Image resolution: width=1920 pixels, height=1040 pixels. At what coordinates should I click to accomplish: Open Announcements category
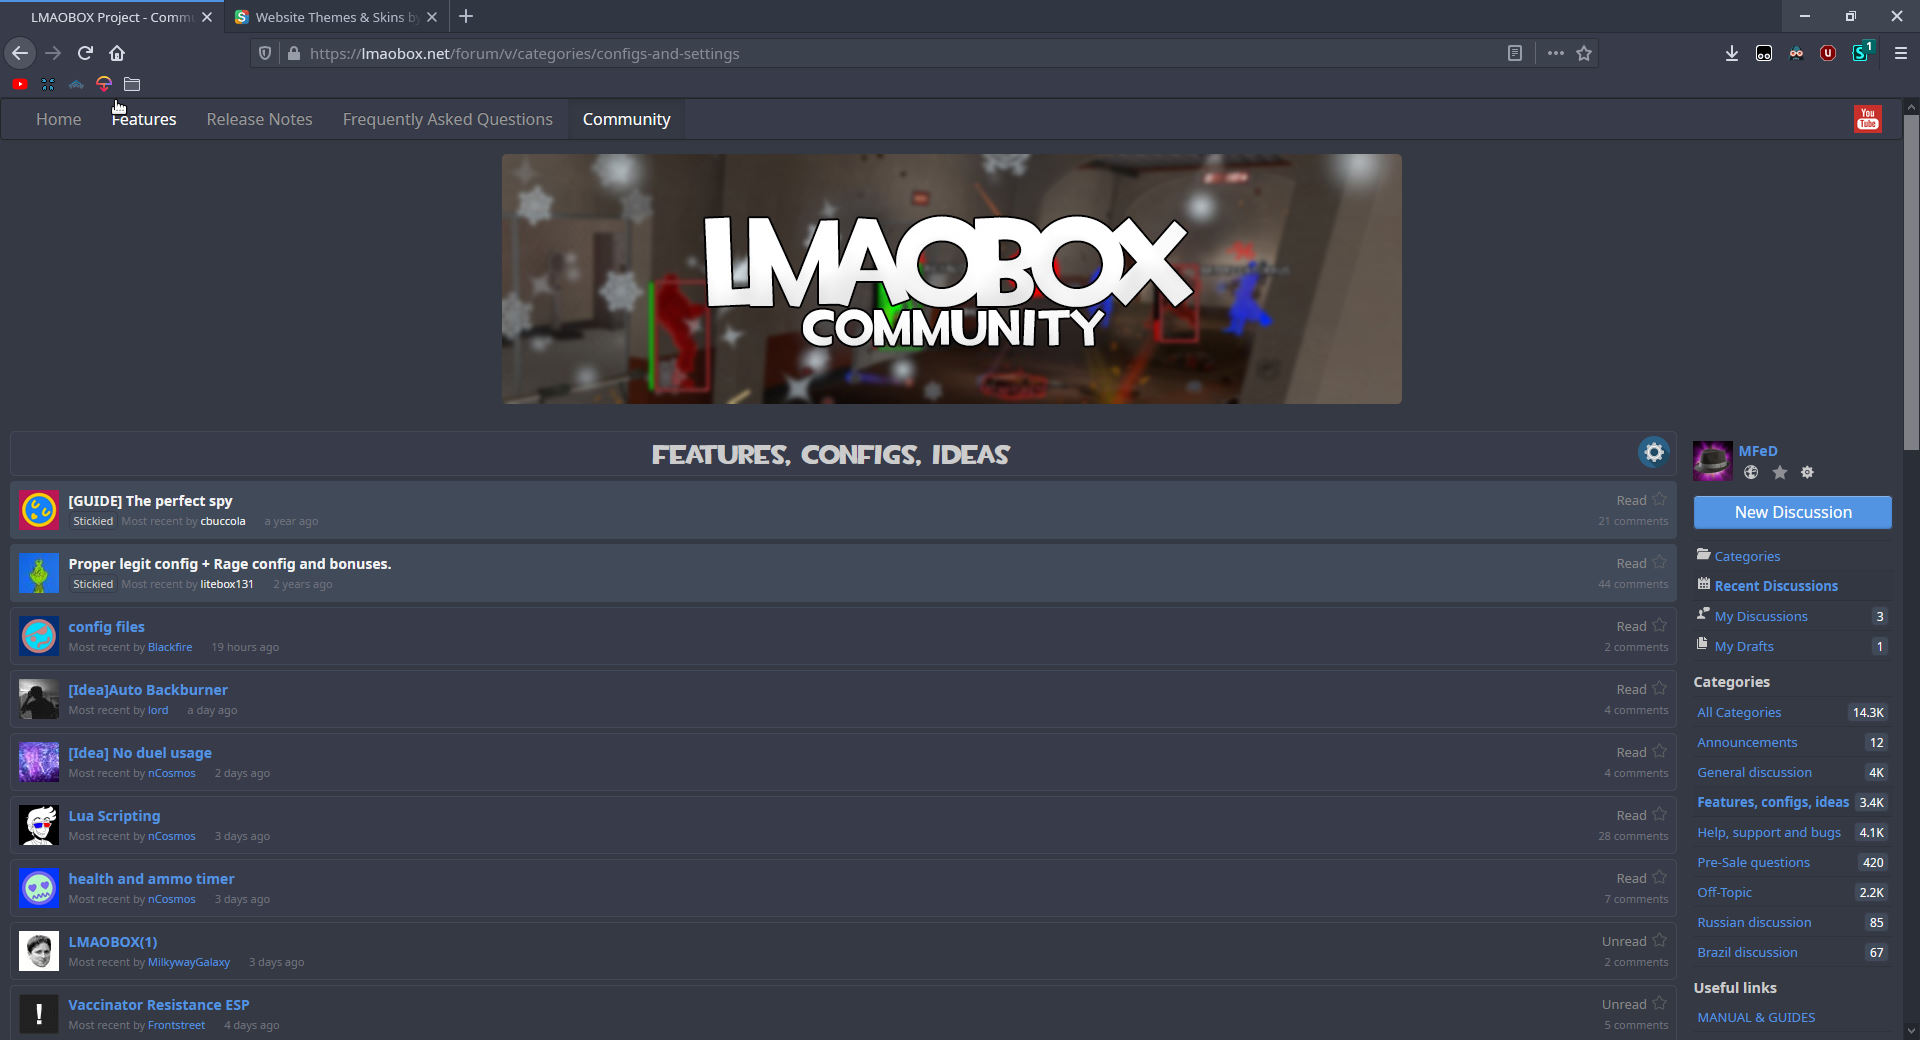click(x=1746, y=742)
